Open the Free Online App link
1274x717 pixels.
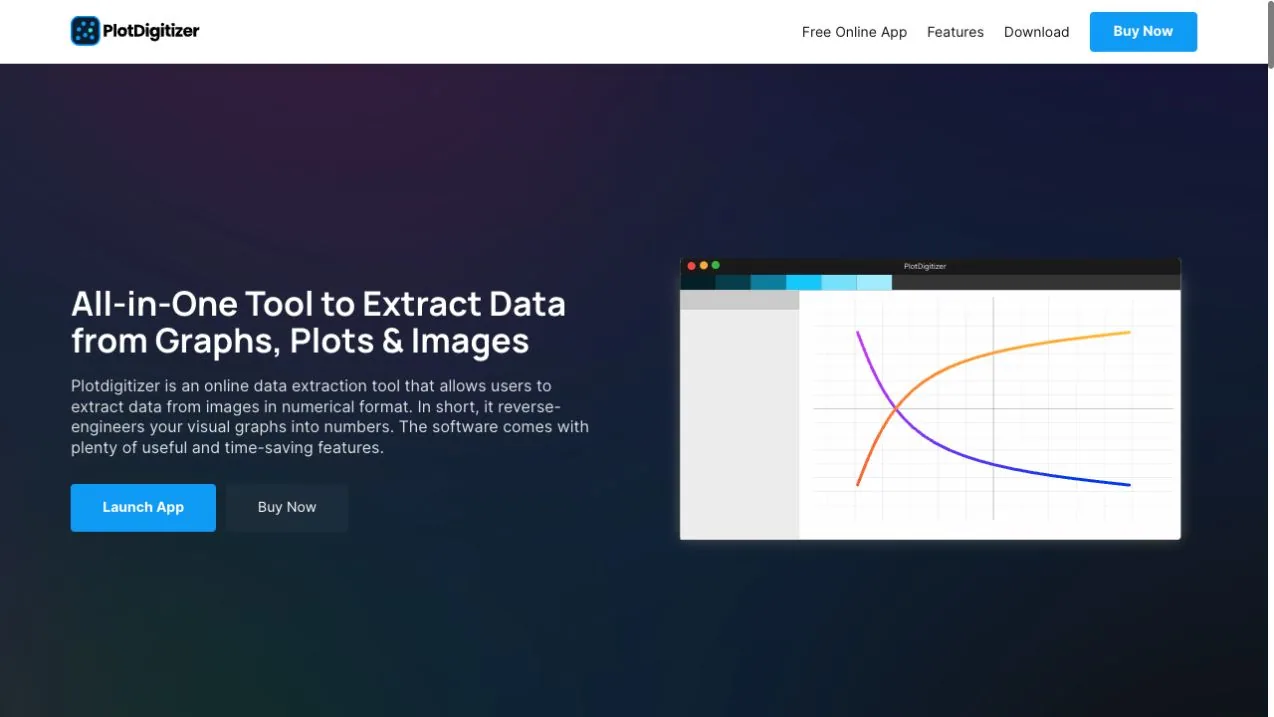coord(854,32)
